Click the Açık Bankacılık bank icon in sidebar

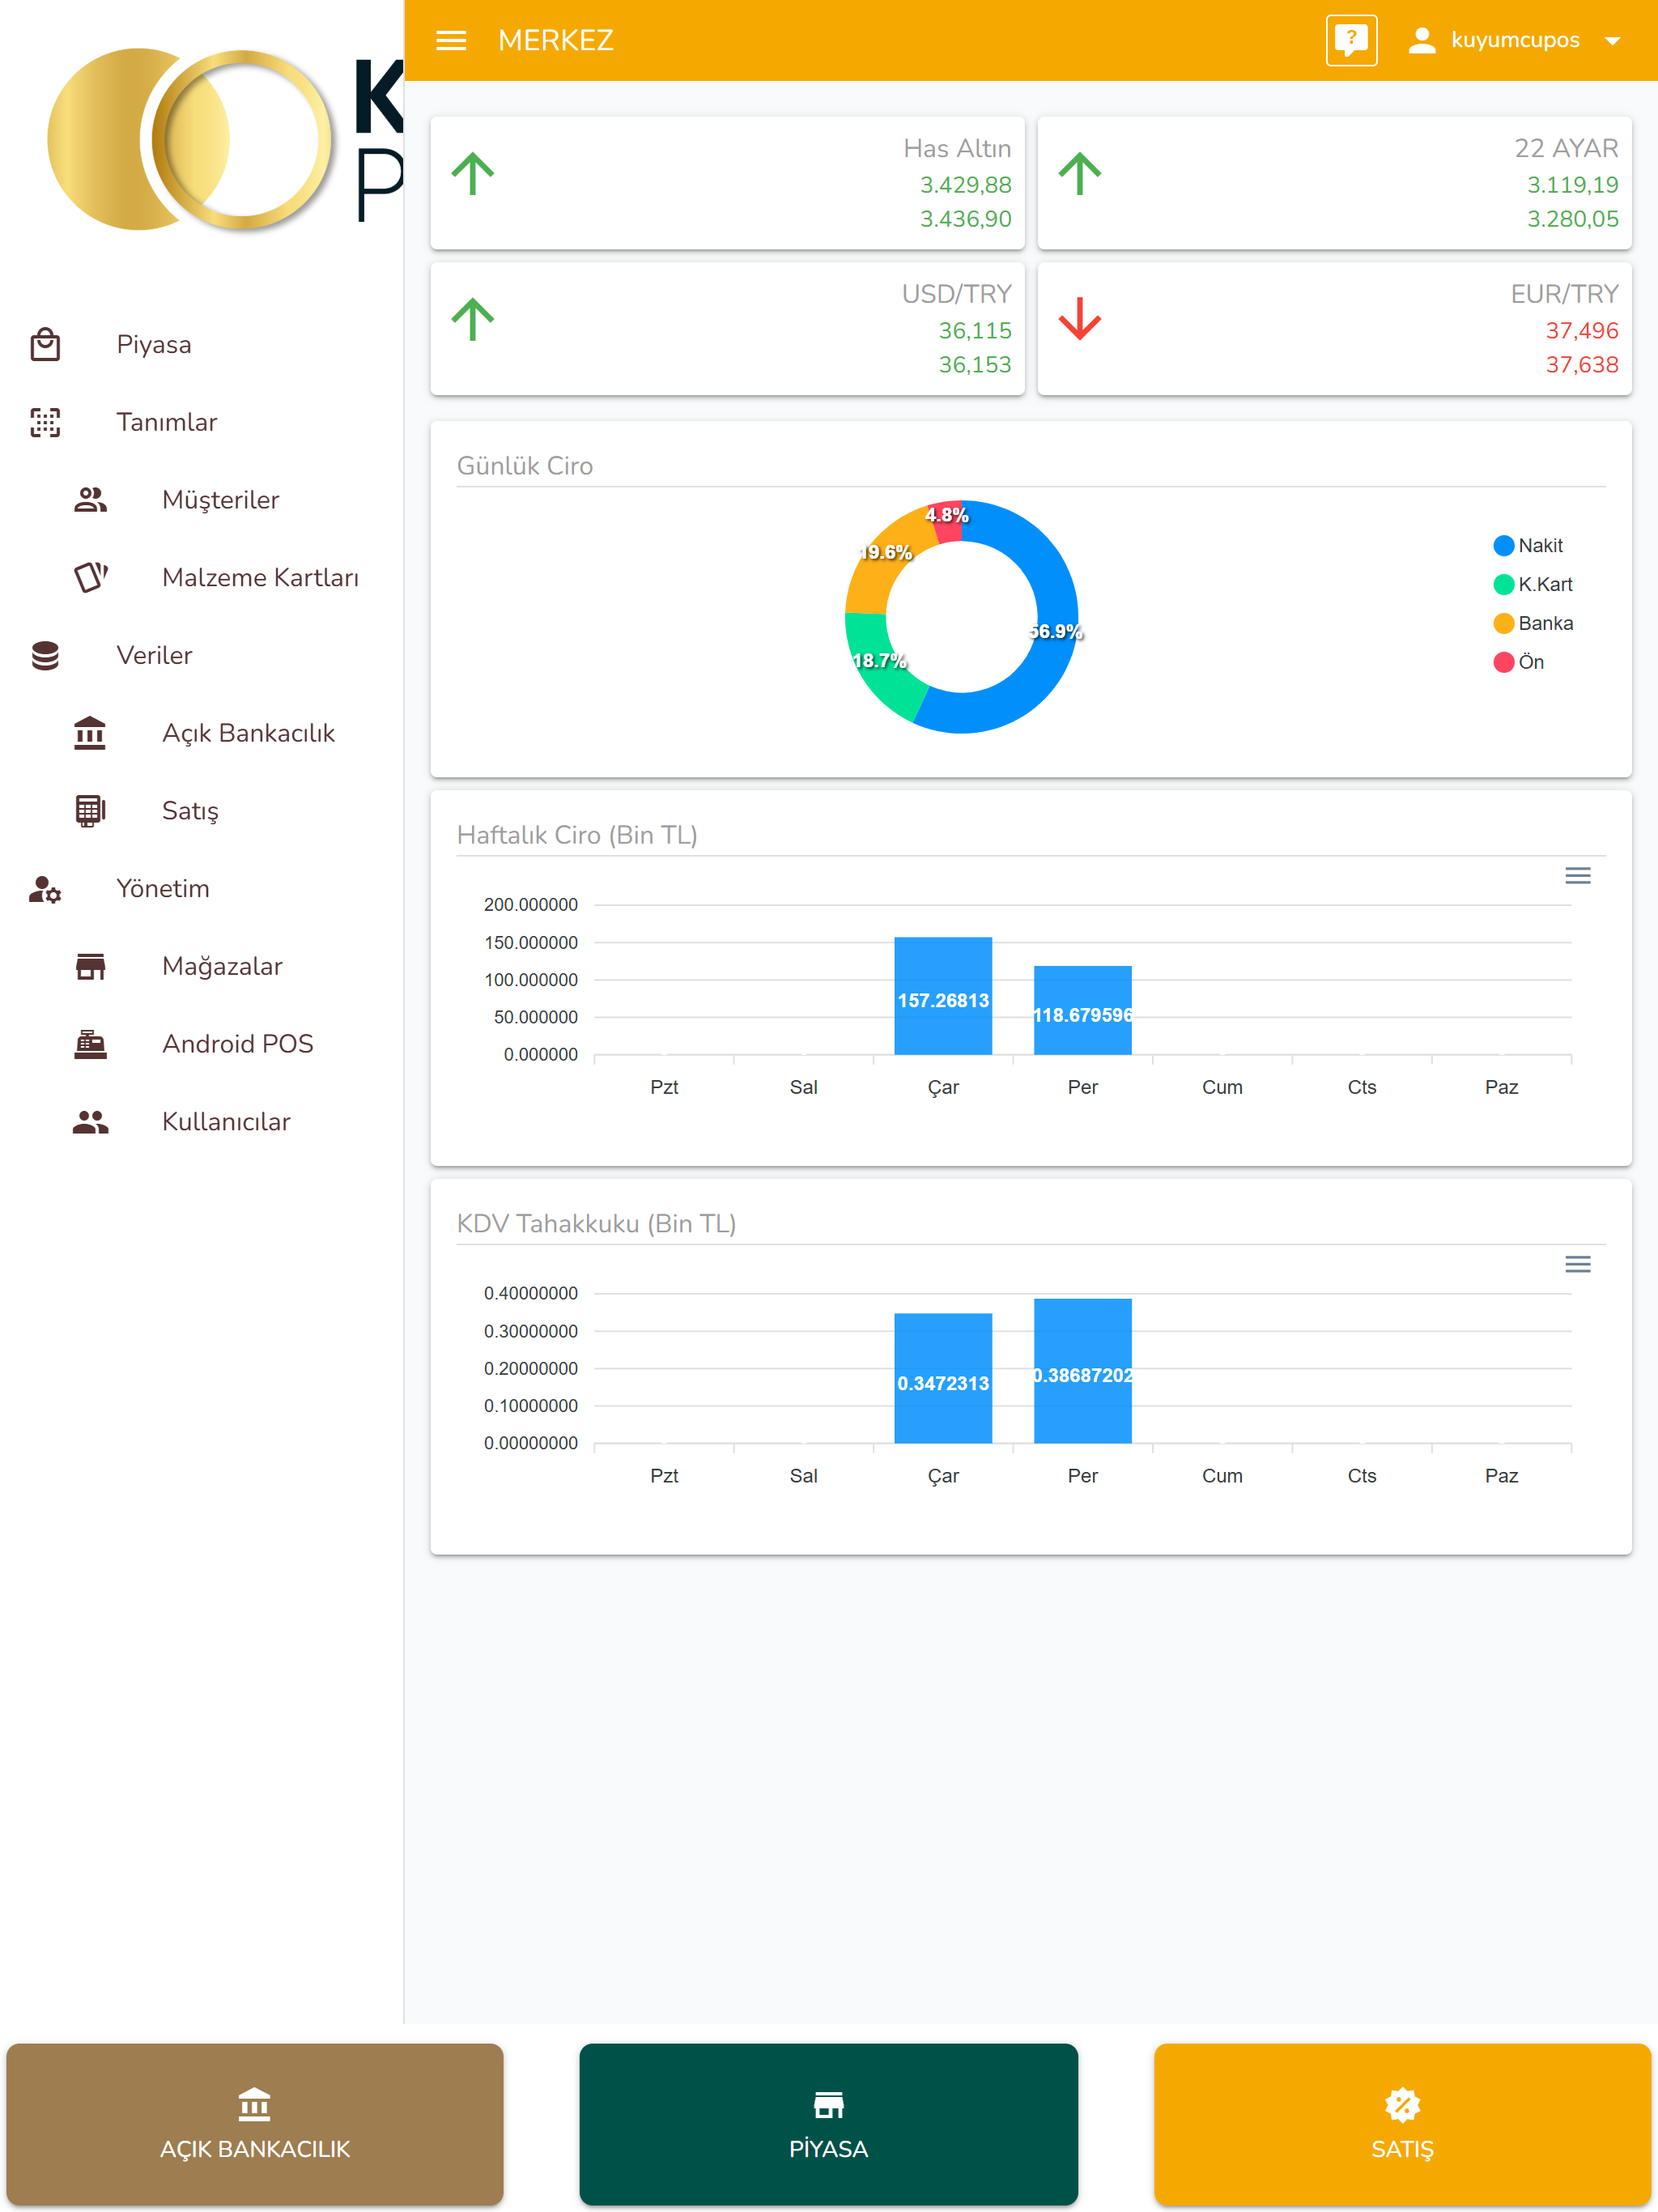tap(90, 733)
